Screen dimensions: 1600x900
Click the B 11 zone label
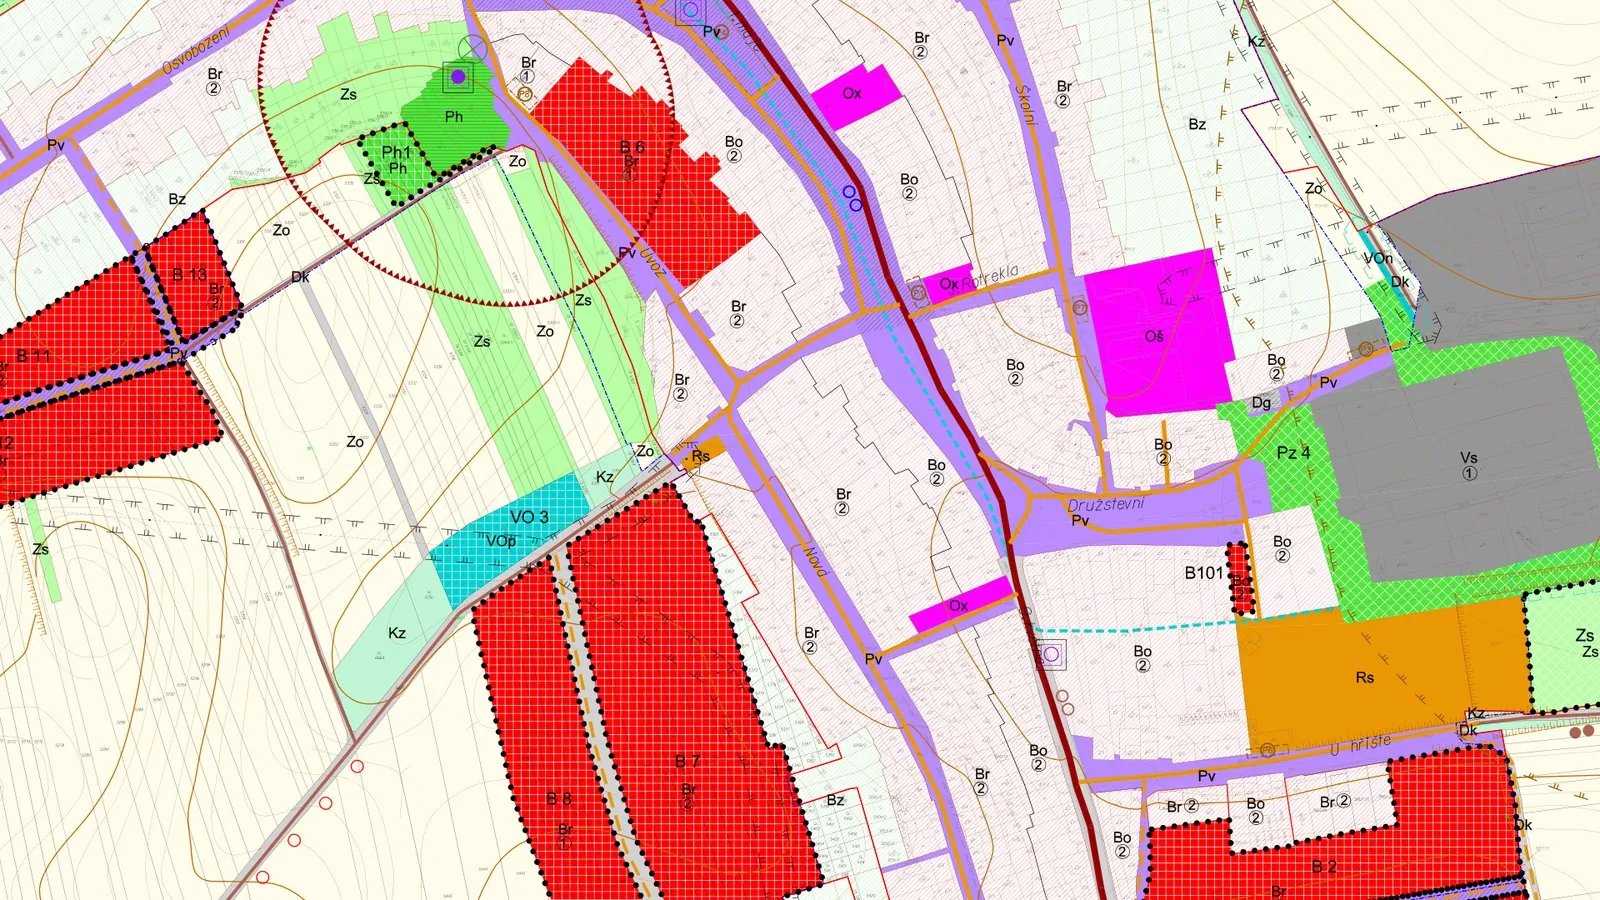click(34, 356)
